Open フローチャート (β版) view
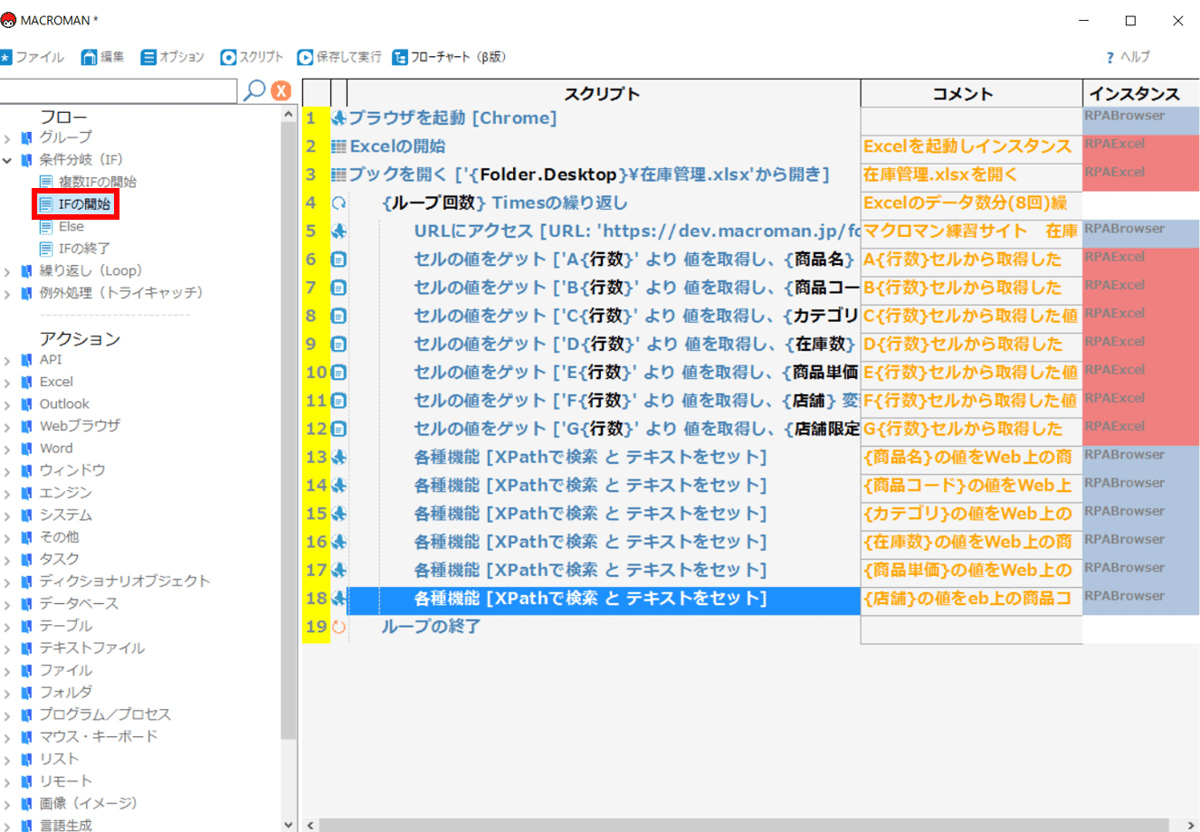 tap(449, 57)
